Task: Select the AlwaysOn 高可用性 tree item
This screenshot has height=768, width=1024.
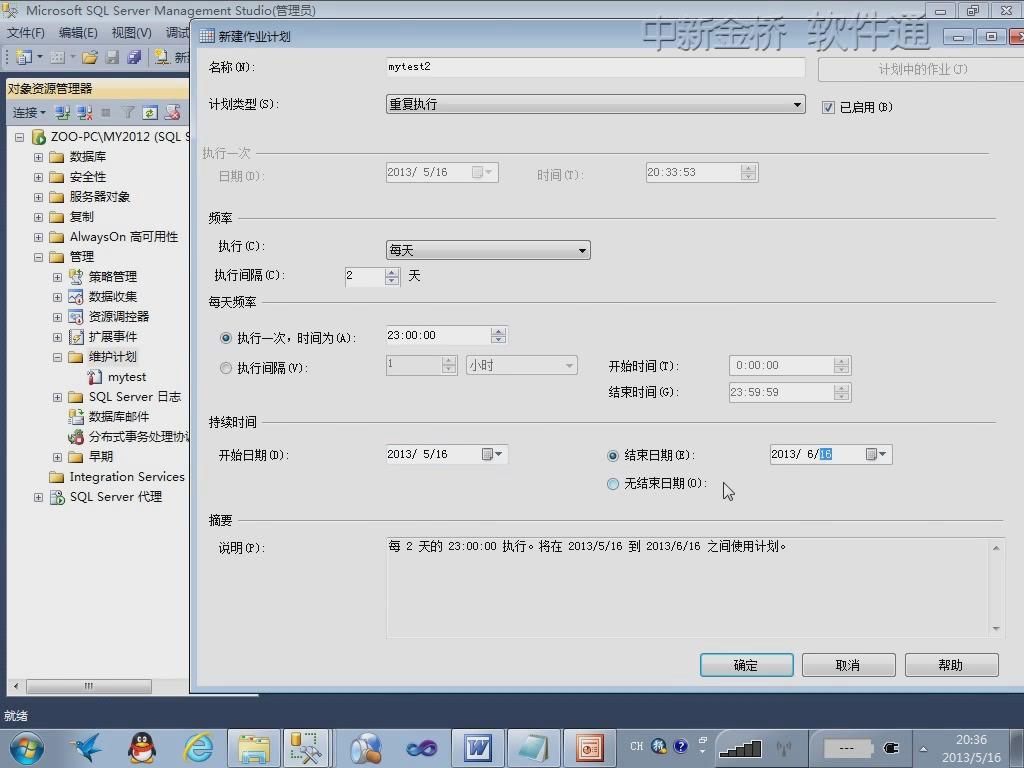Action: tap(124, 237)
